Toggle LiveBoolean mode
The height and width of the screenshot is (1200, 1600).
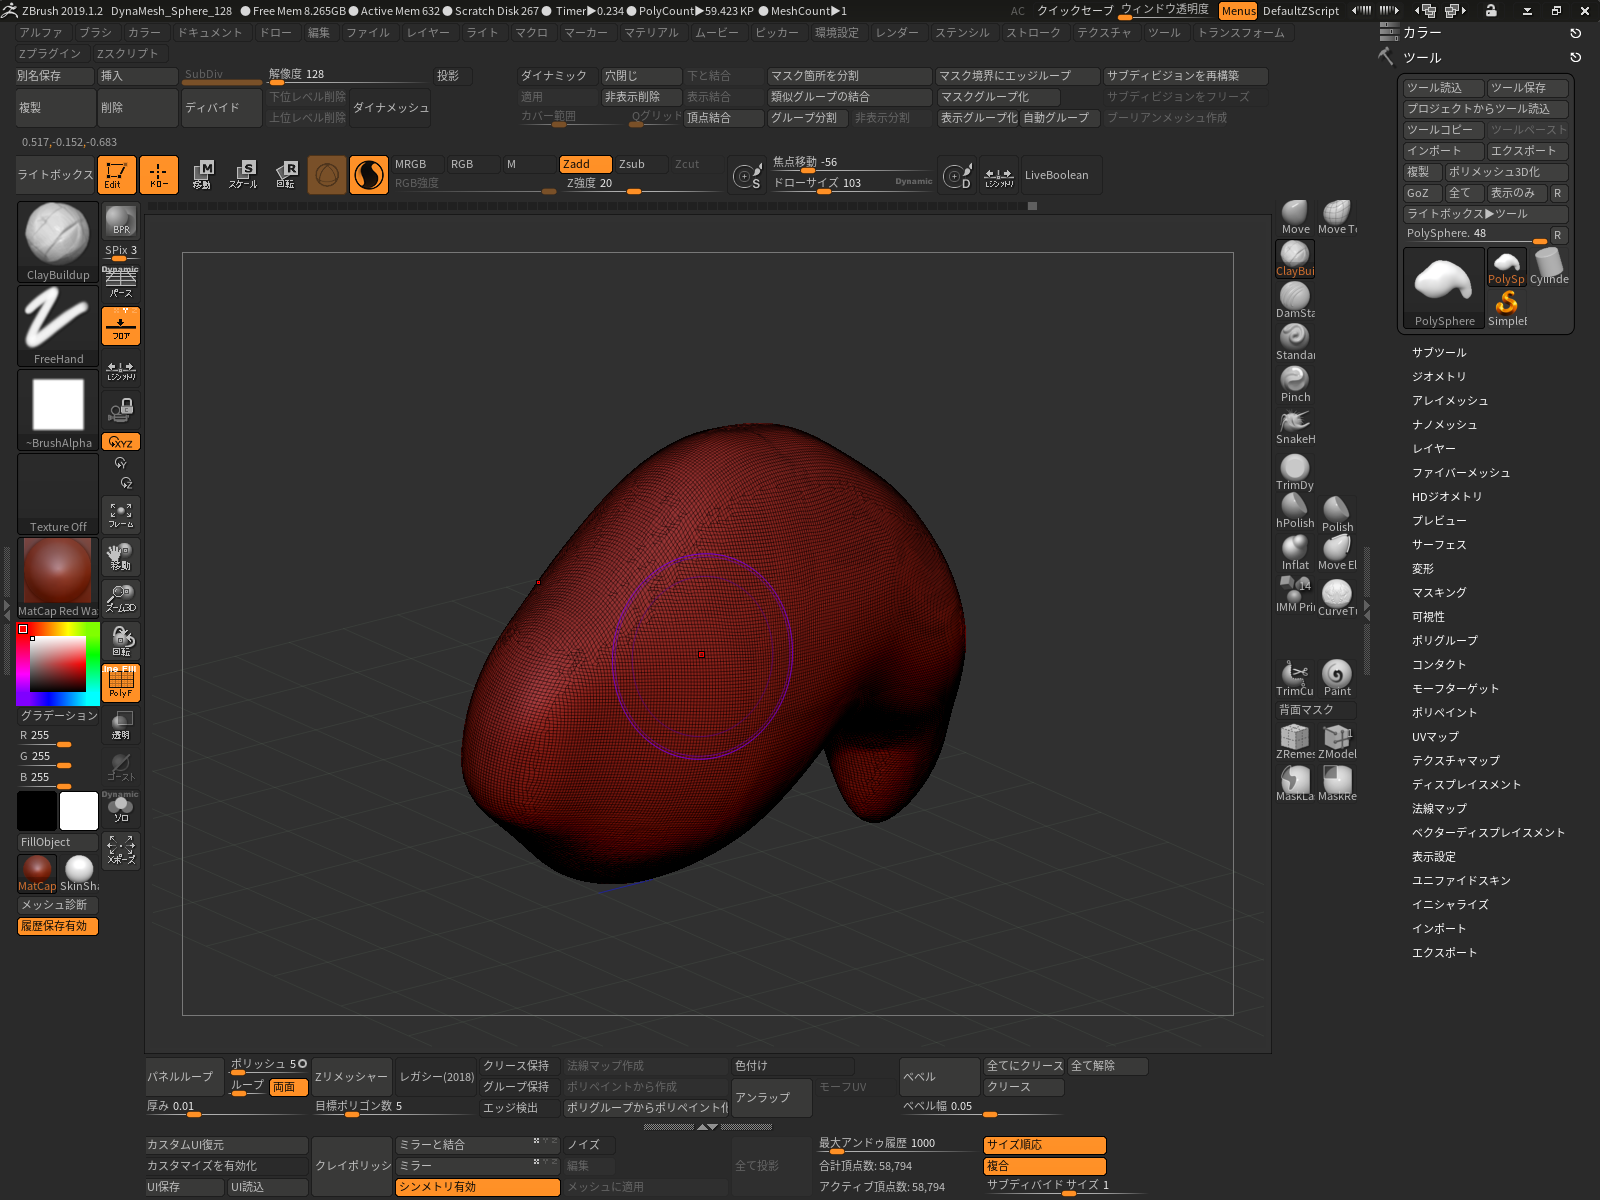pos(1062,175)
